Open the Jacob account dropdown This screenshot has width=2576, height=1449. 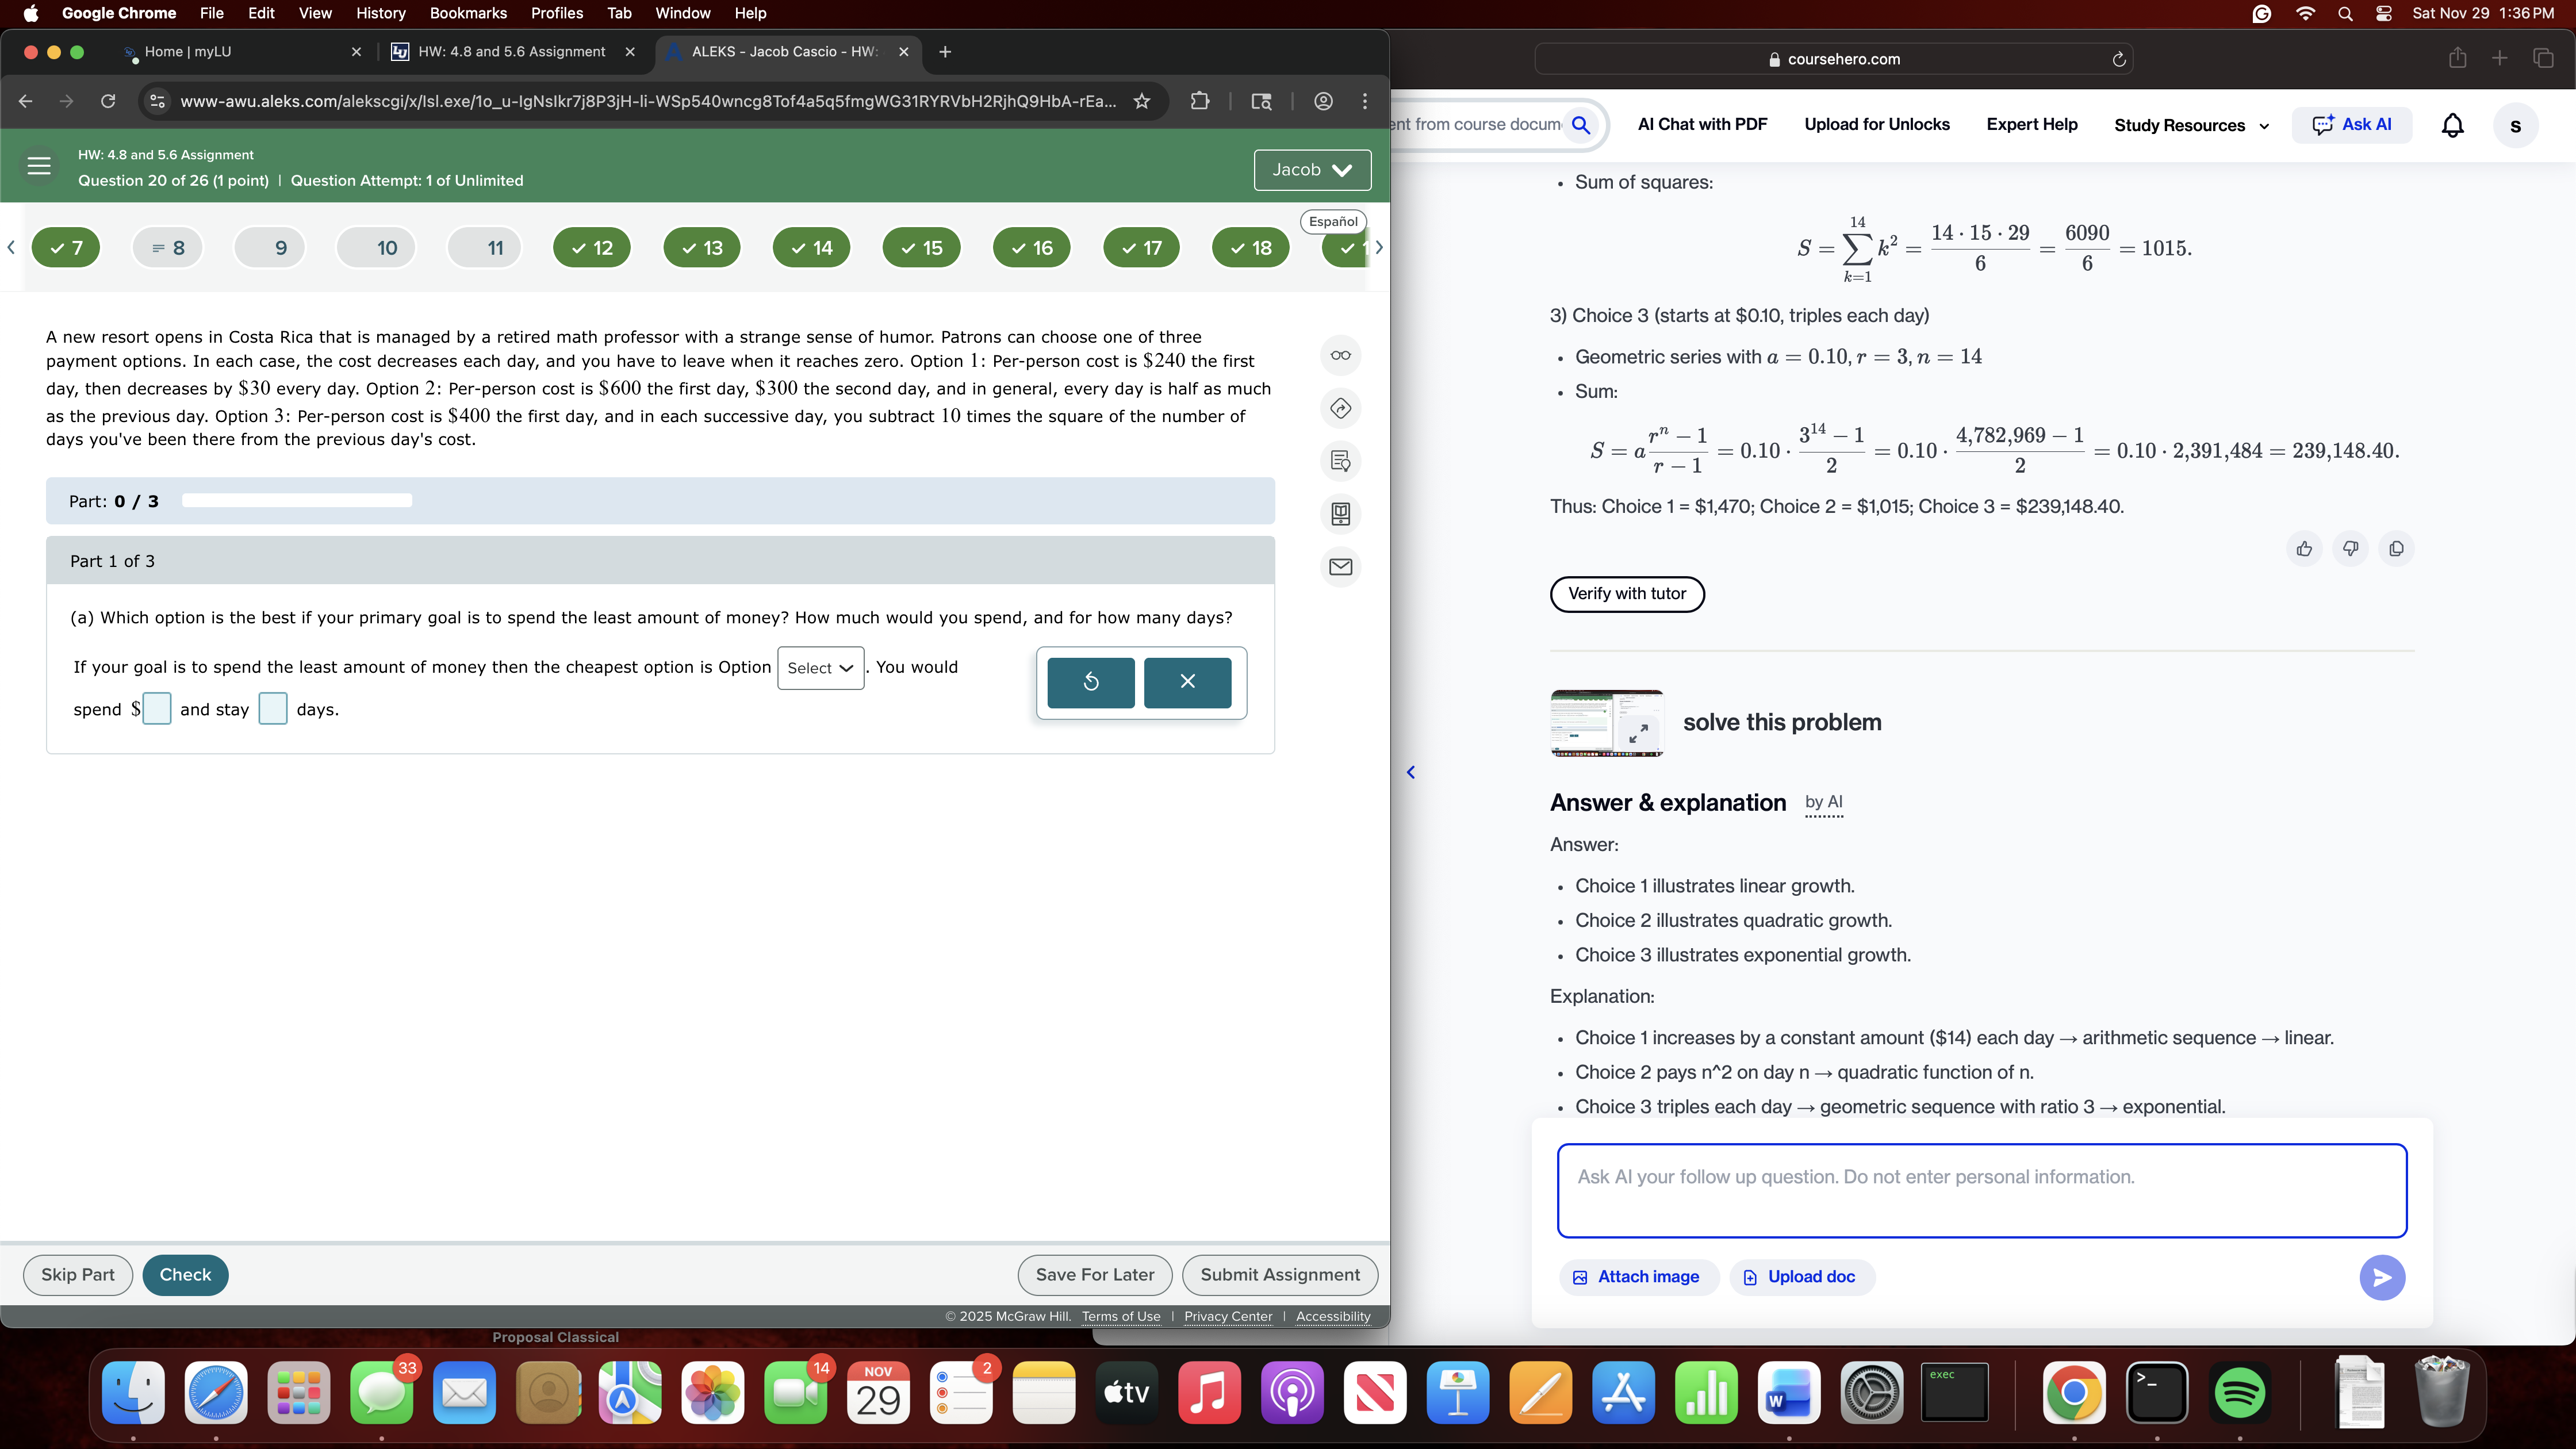pos(1311,170)
